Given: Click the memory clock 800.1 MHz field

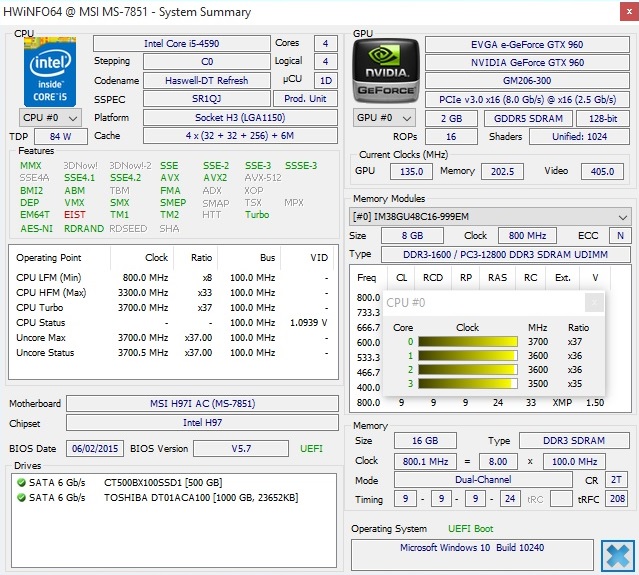Looking at the screenshot, I should 425,462.
